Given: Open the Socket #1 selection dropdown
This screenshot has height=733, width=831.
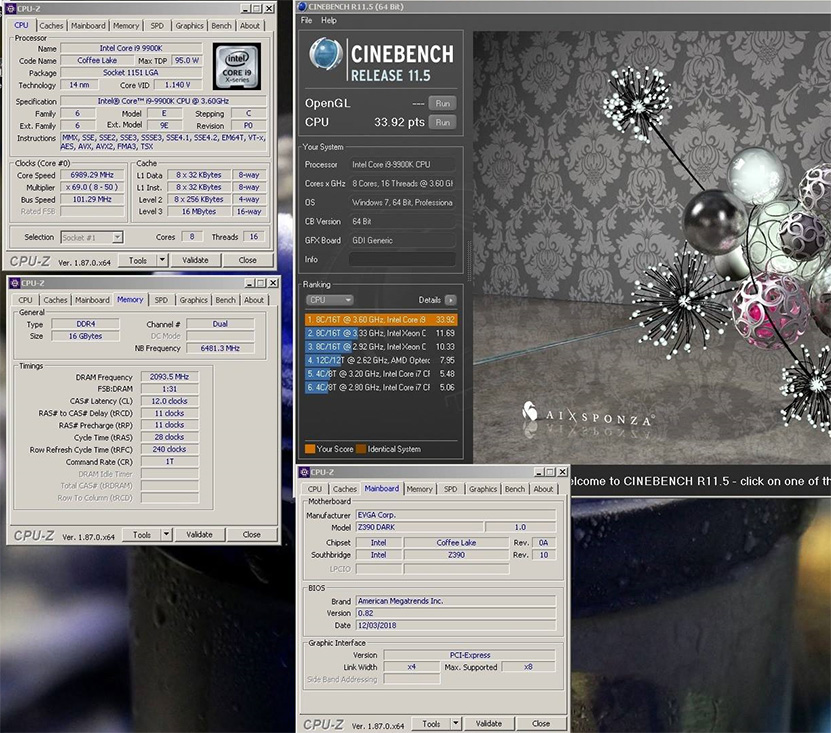Looking at the screenshot, I should [117, 237].
